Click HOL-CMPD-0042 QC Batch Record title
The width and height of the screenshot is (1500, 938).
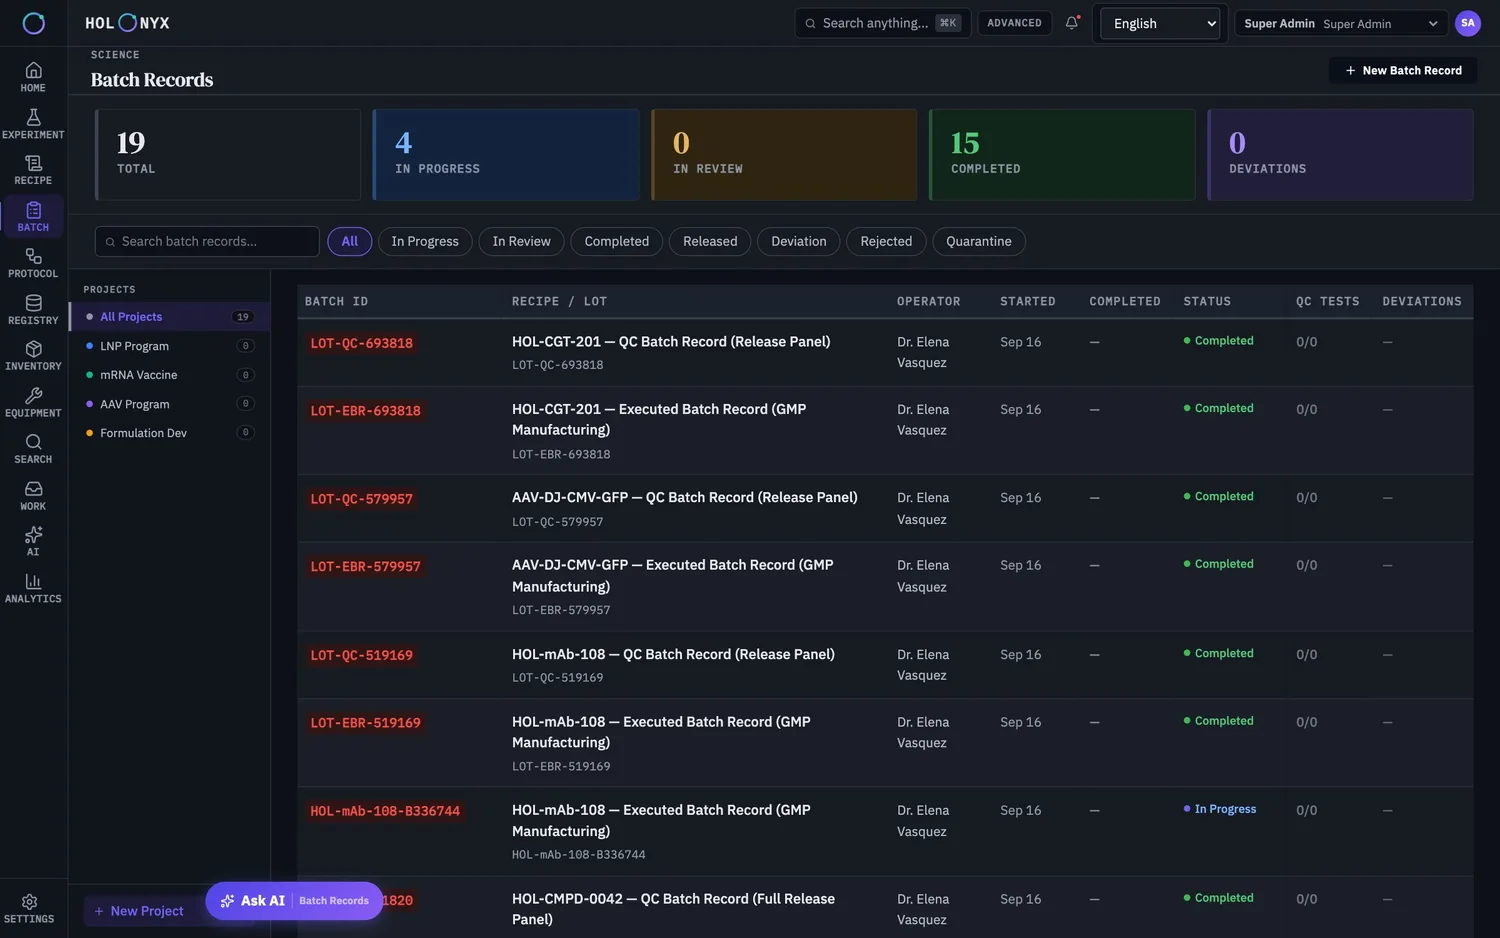[673, 909]
